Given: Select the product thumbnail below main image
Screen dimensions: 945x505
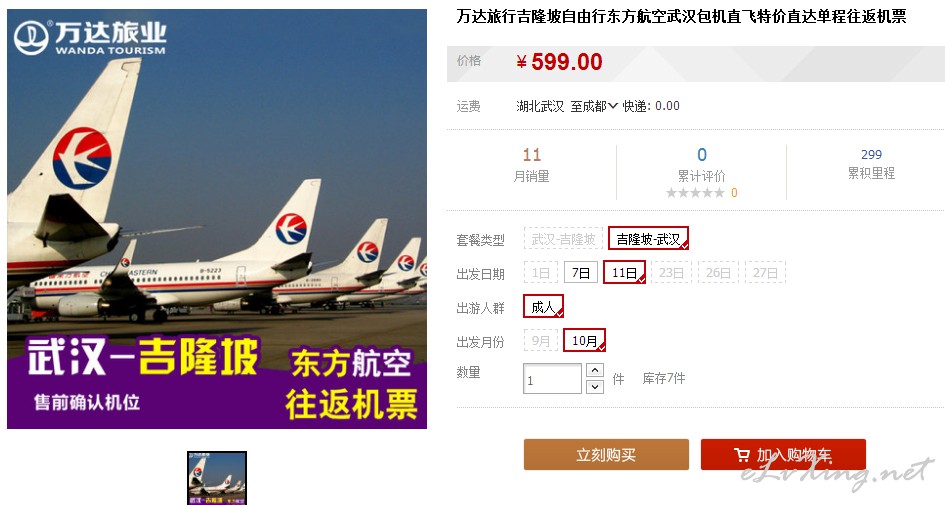Looking at the screenshot, I should coord(216,478).
